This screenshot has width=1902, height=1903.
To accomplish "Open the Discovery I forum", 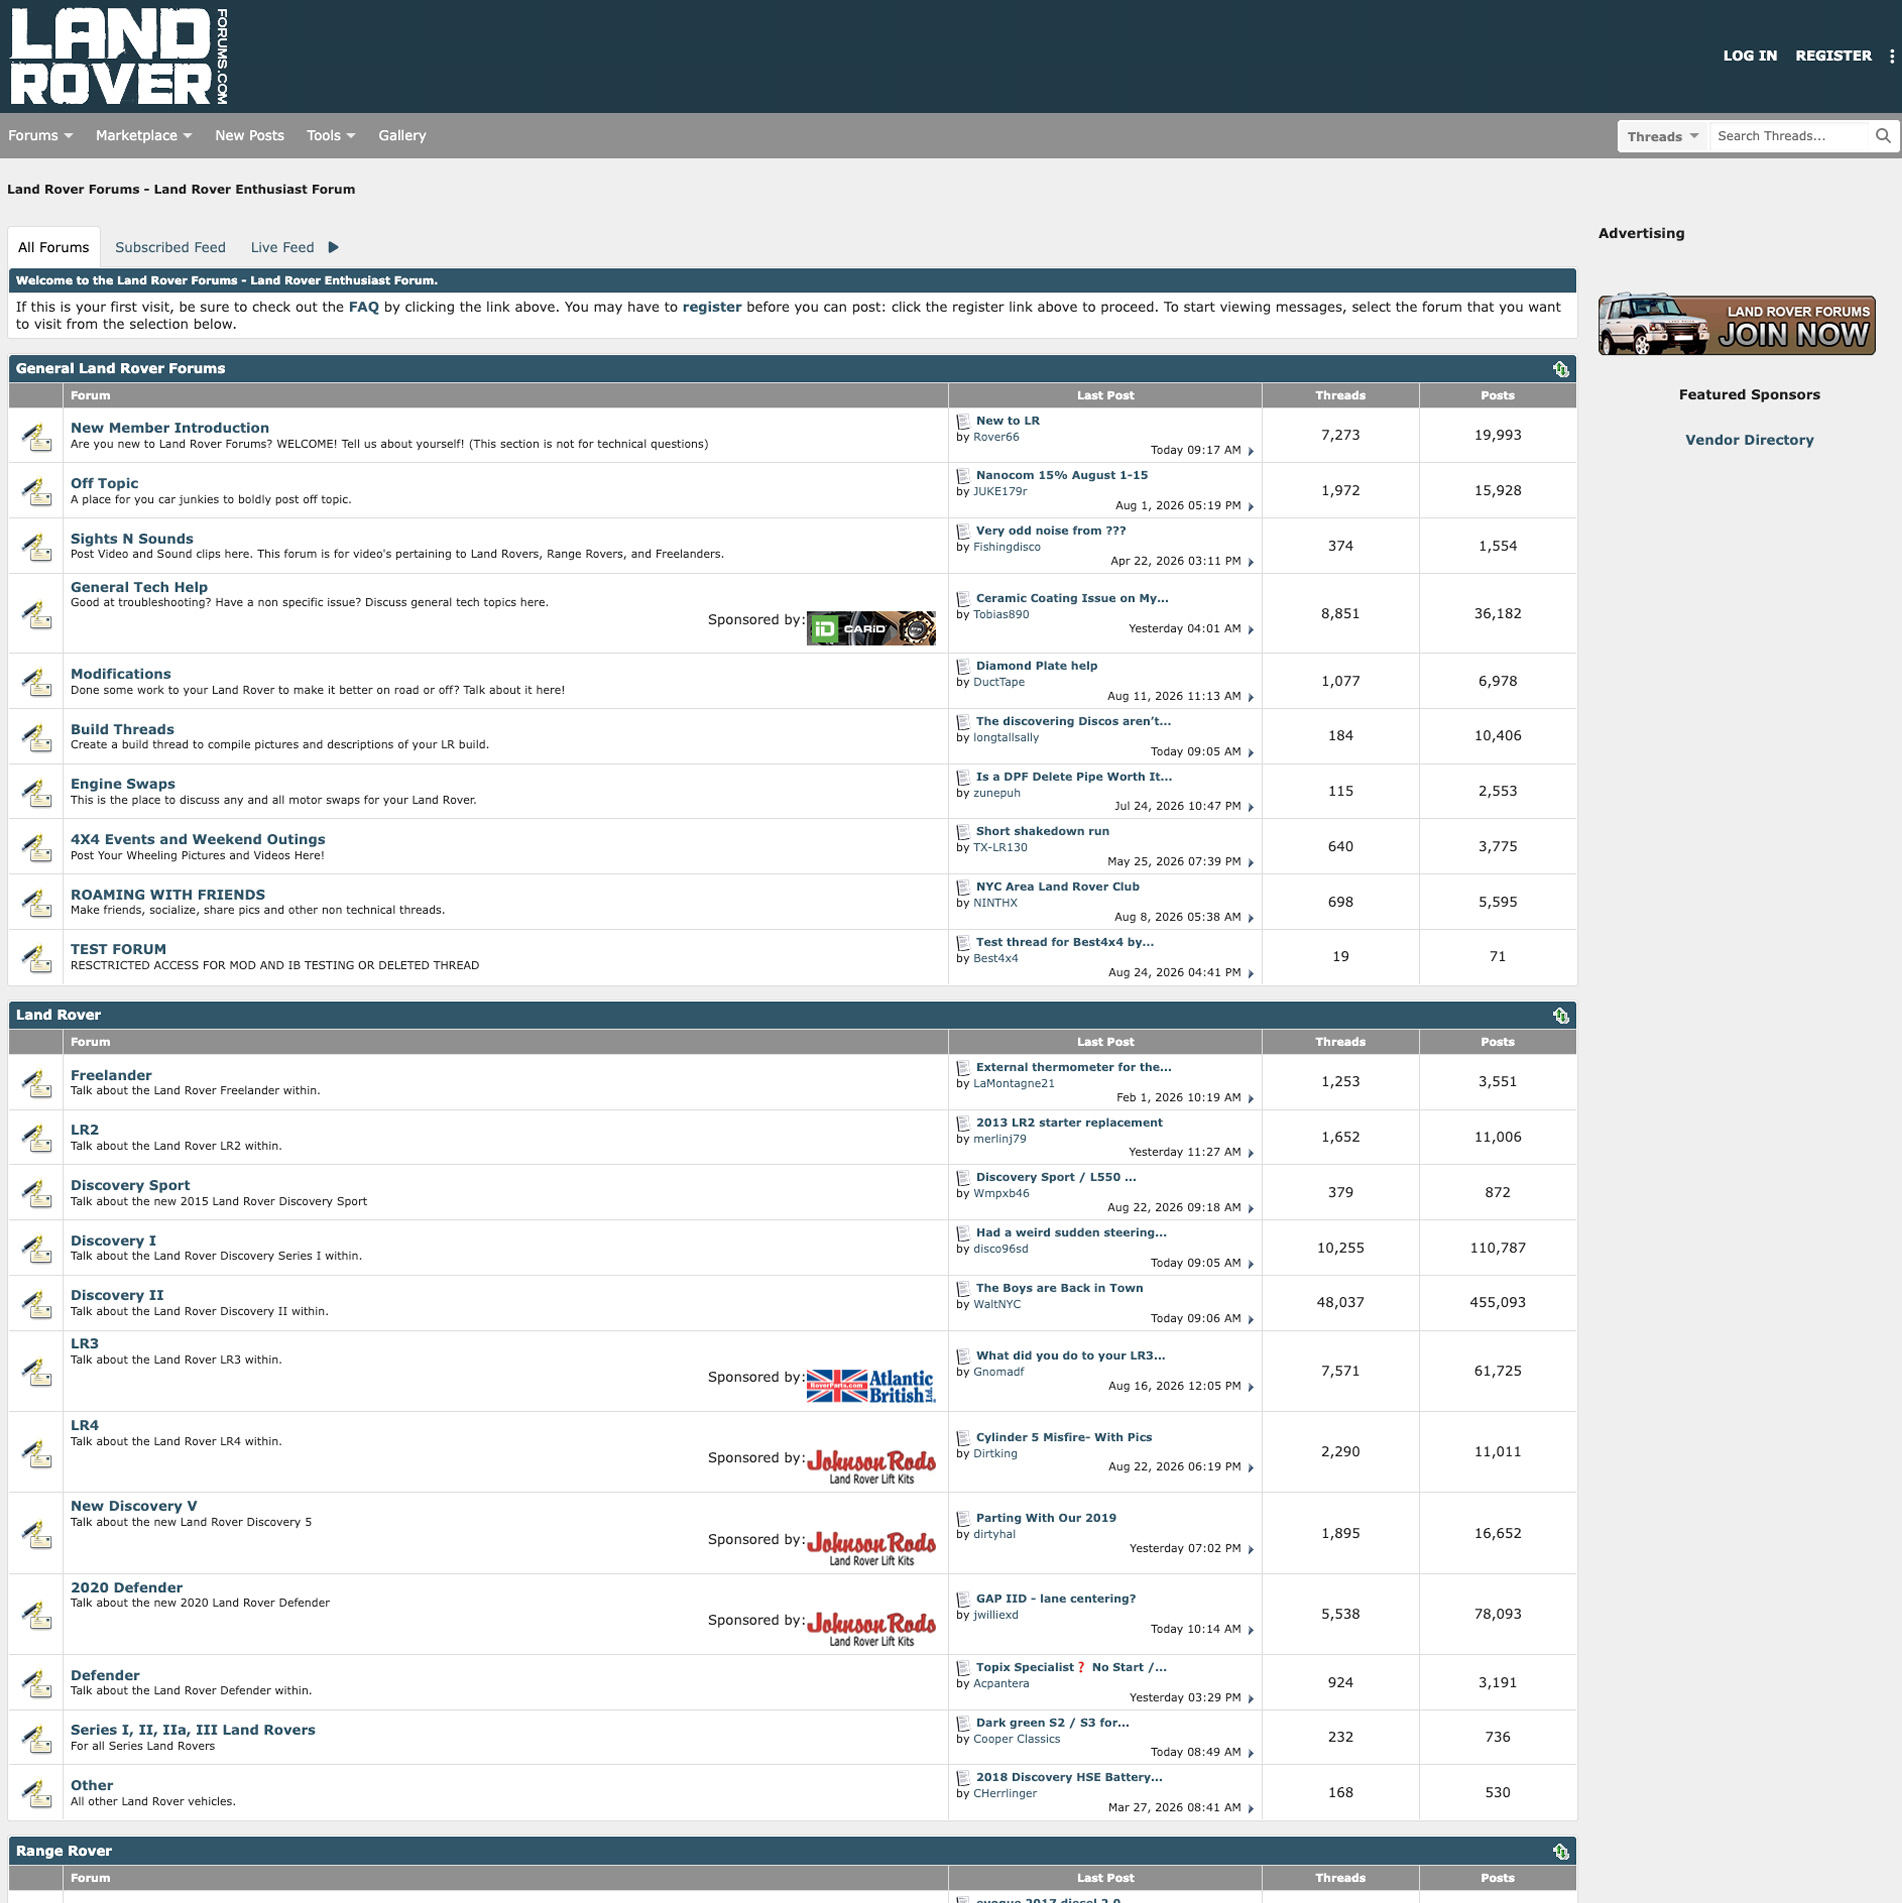I will (x=113, y=1241).
